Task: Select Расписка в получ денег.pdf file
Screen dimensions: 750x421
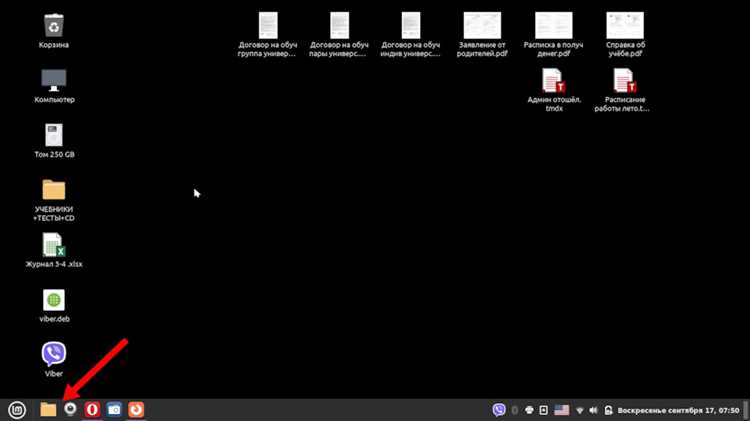Action: [x=553, y=34]
